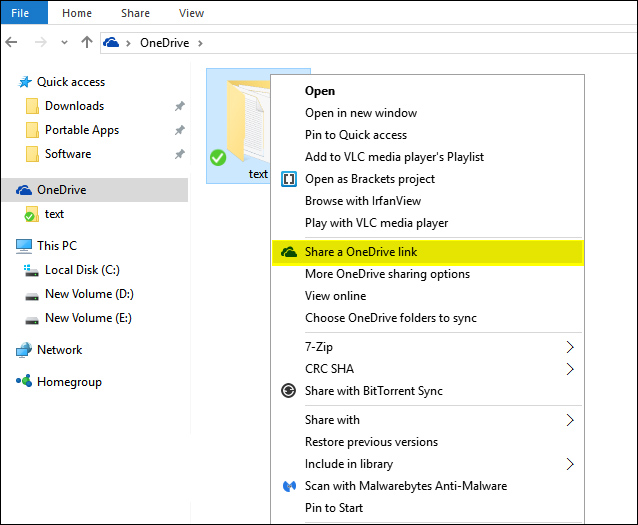This screenshot has width=638, height=525.
Task: Expand Include in library submenu
Action: pos(570,464)
